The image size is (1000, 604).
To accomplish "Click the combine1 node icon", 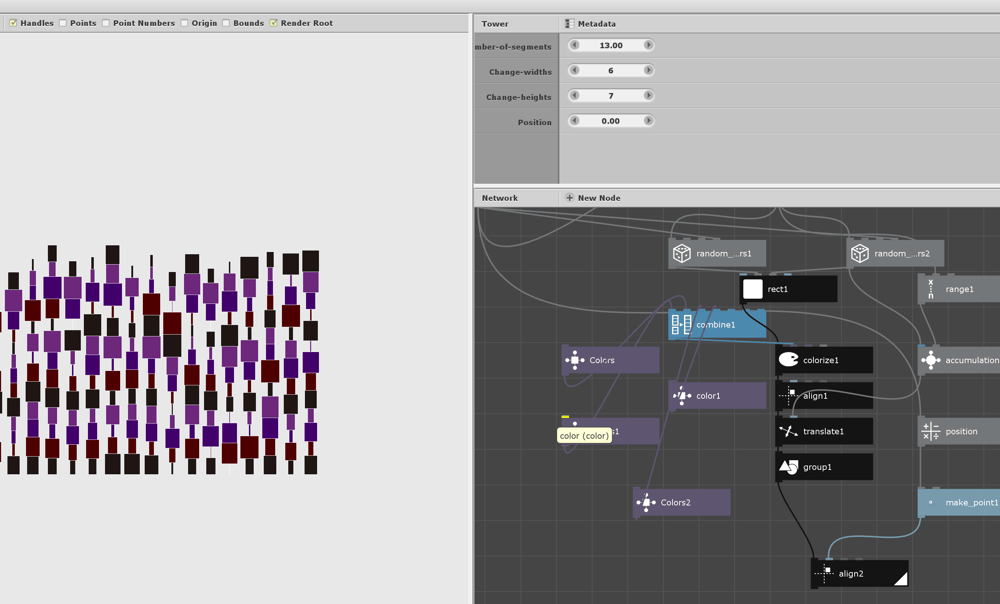I will tap(681, 325).
